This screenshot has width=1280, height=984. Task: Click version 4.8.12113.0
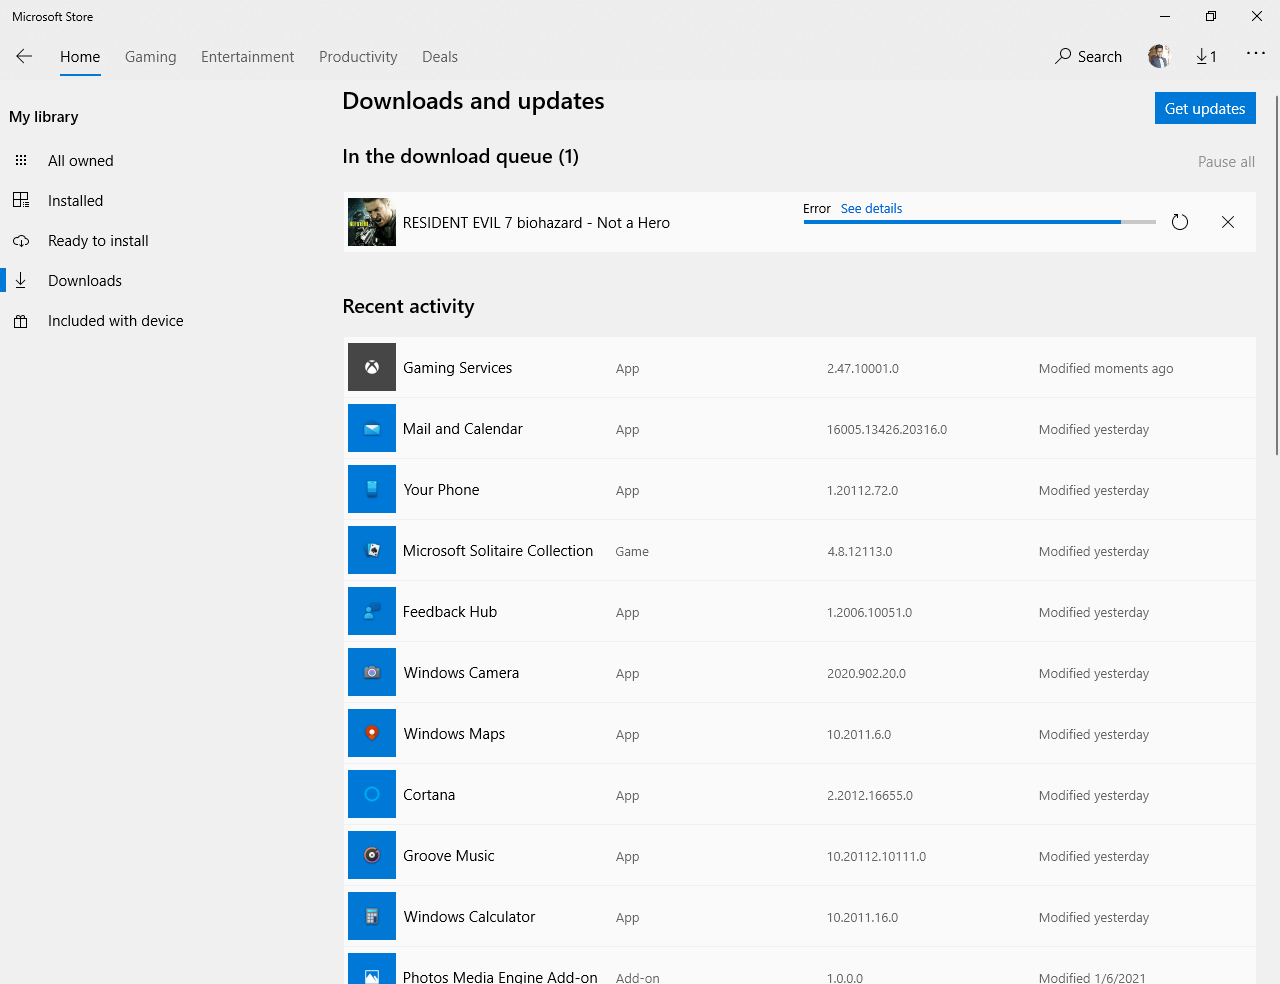(x=860, y=551)
